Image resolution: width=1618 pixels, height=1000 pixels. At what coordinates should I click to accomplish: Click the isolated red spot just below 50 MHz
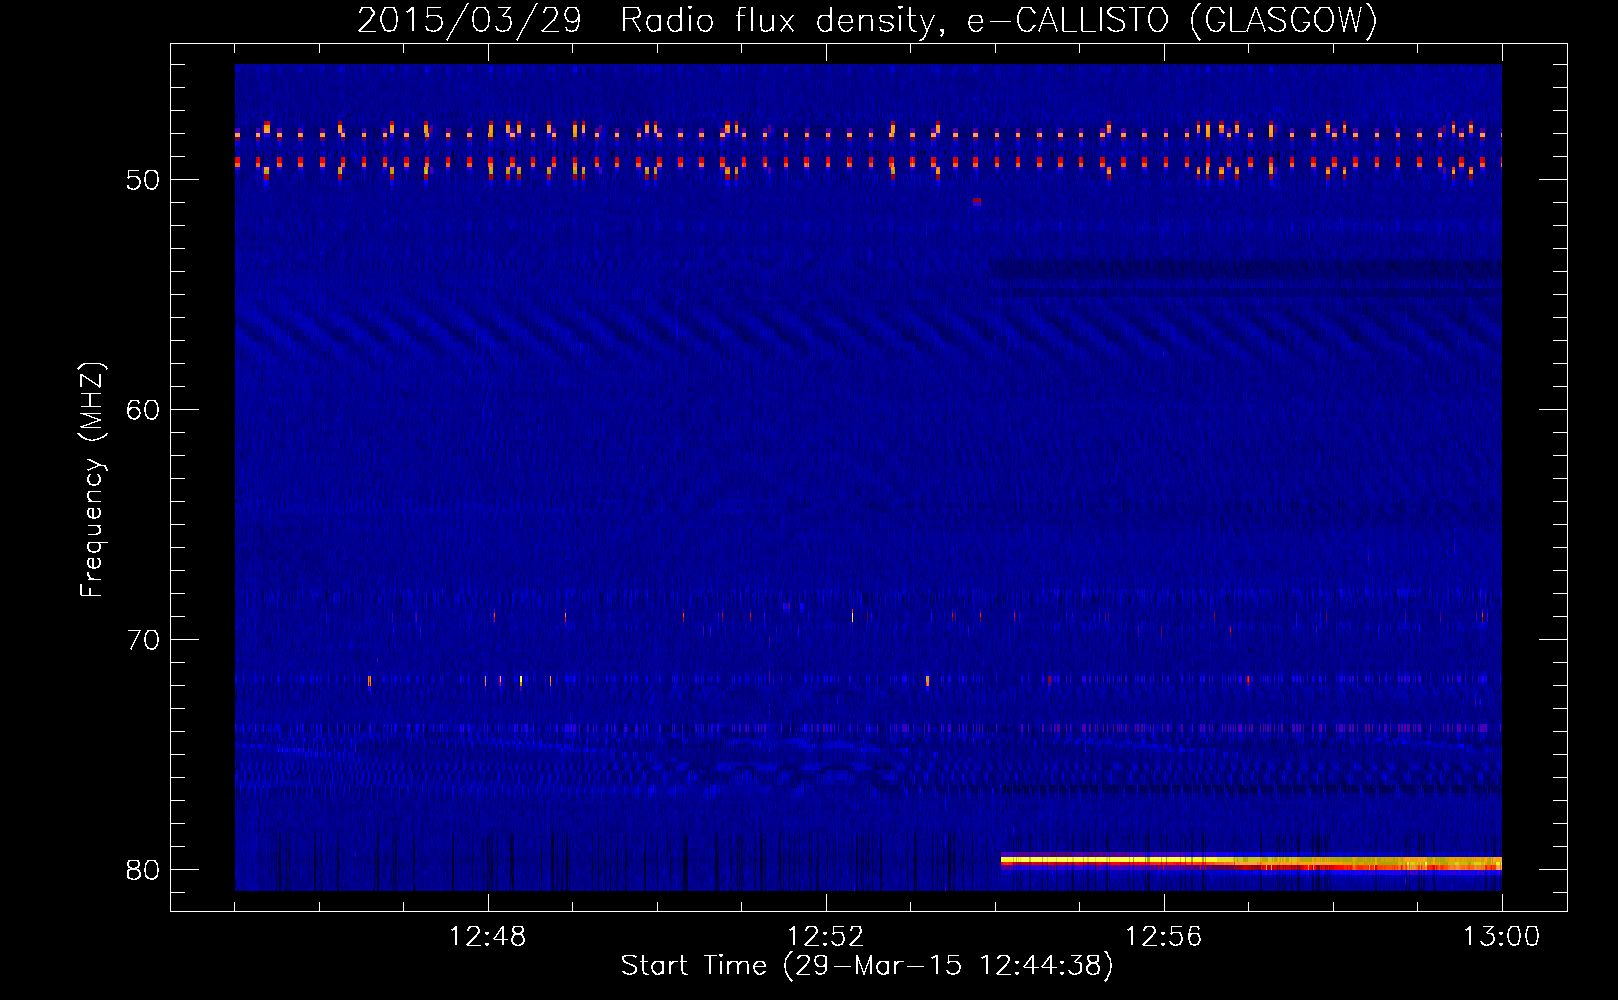click(x=977, y=201)
